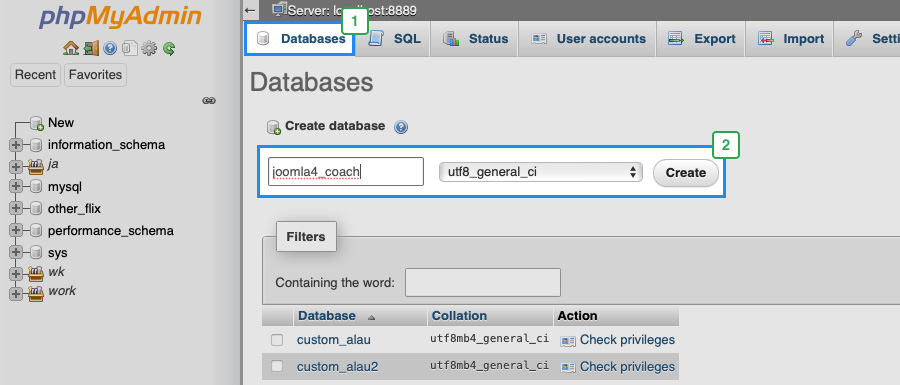Click the Containing the word filter field
This screenshot has width=900, height=385.
pos(483,282)
